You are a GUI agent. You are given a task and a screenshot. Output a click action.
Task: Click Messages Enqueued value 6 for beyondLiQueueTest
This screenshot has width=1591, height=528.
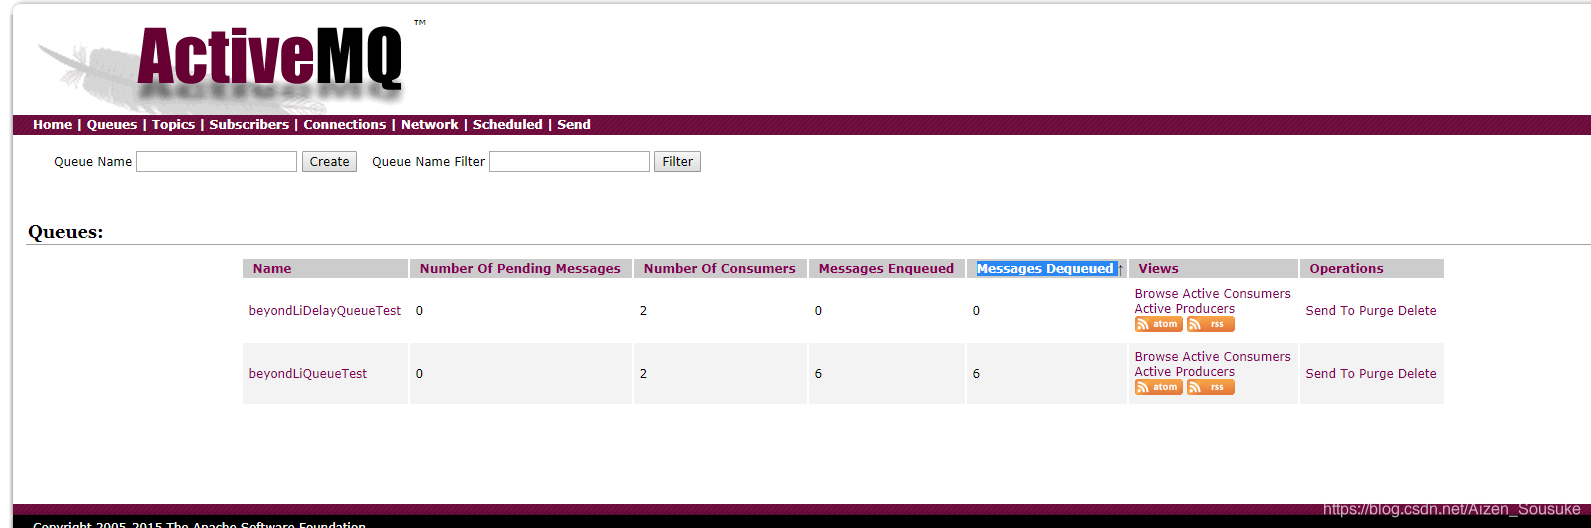(818, 374)
